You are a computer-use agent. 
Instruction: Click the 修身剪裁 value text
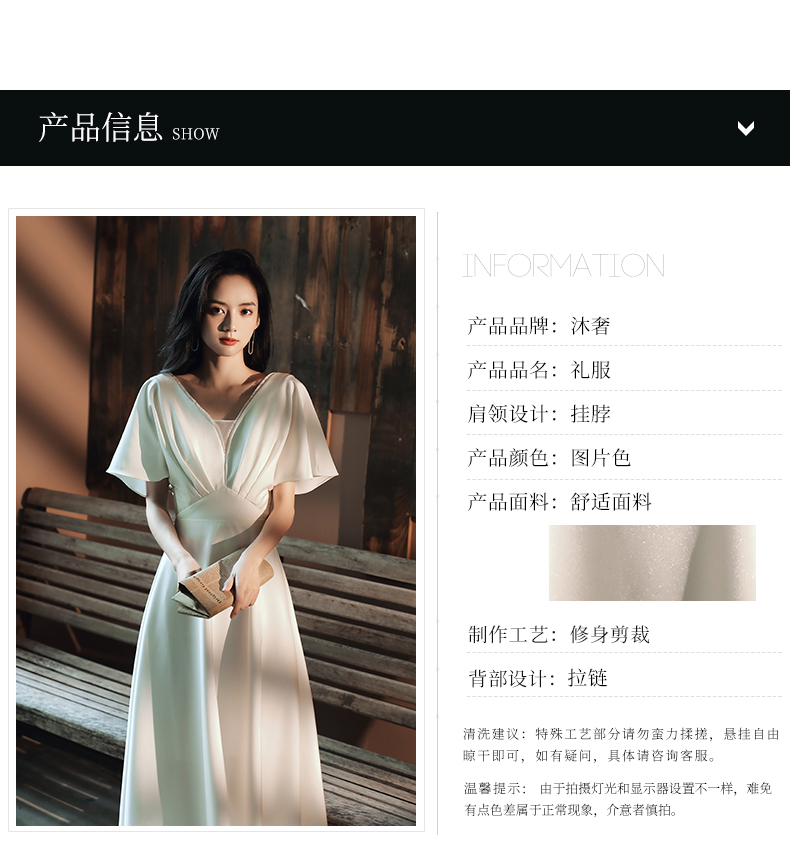click(610, 635)
